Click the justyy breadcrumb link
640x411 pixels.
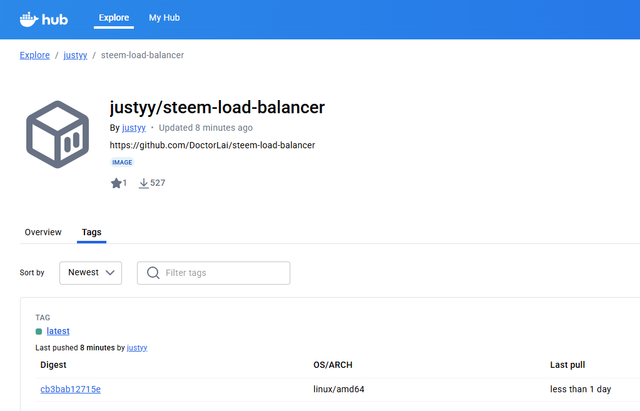click(x=74, y=55)
